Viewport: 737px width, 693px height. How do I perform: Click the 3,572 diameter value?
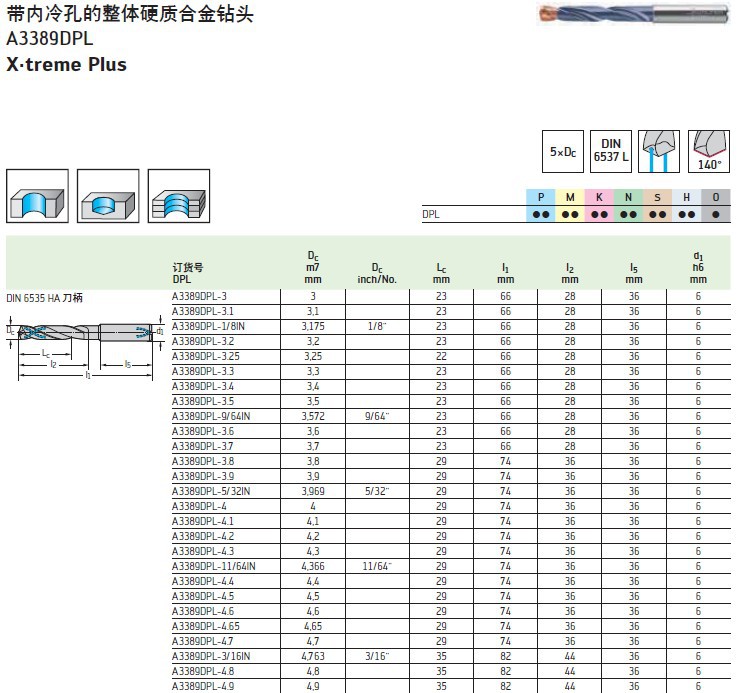313,416
